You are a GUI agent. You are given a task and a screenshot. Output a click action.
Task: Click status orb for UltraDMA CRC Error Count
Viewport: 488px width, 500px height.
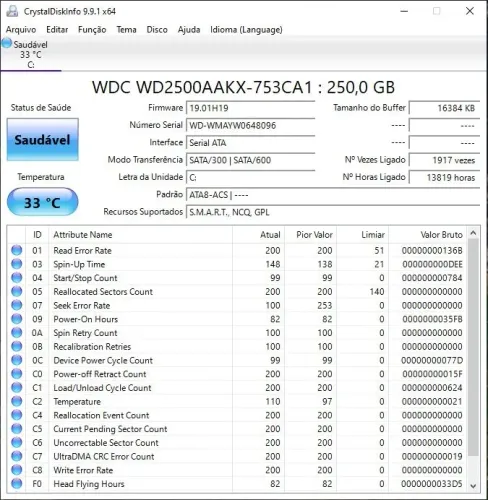[x=17, y=456]
